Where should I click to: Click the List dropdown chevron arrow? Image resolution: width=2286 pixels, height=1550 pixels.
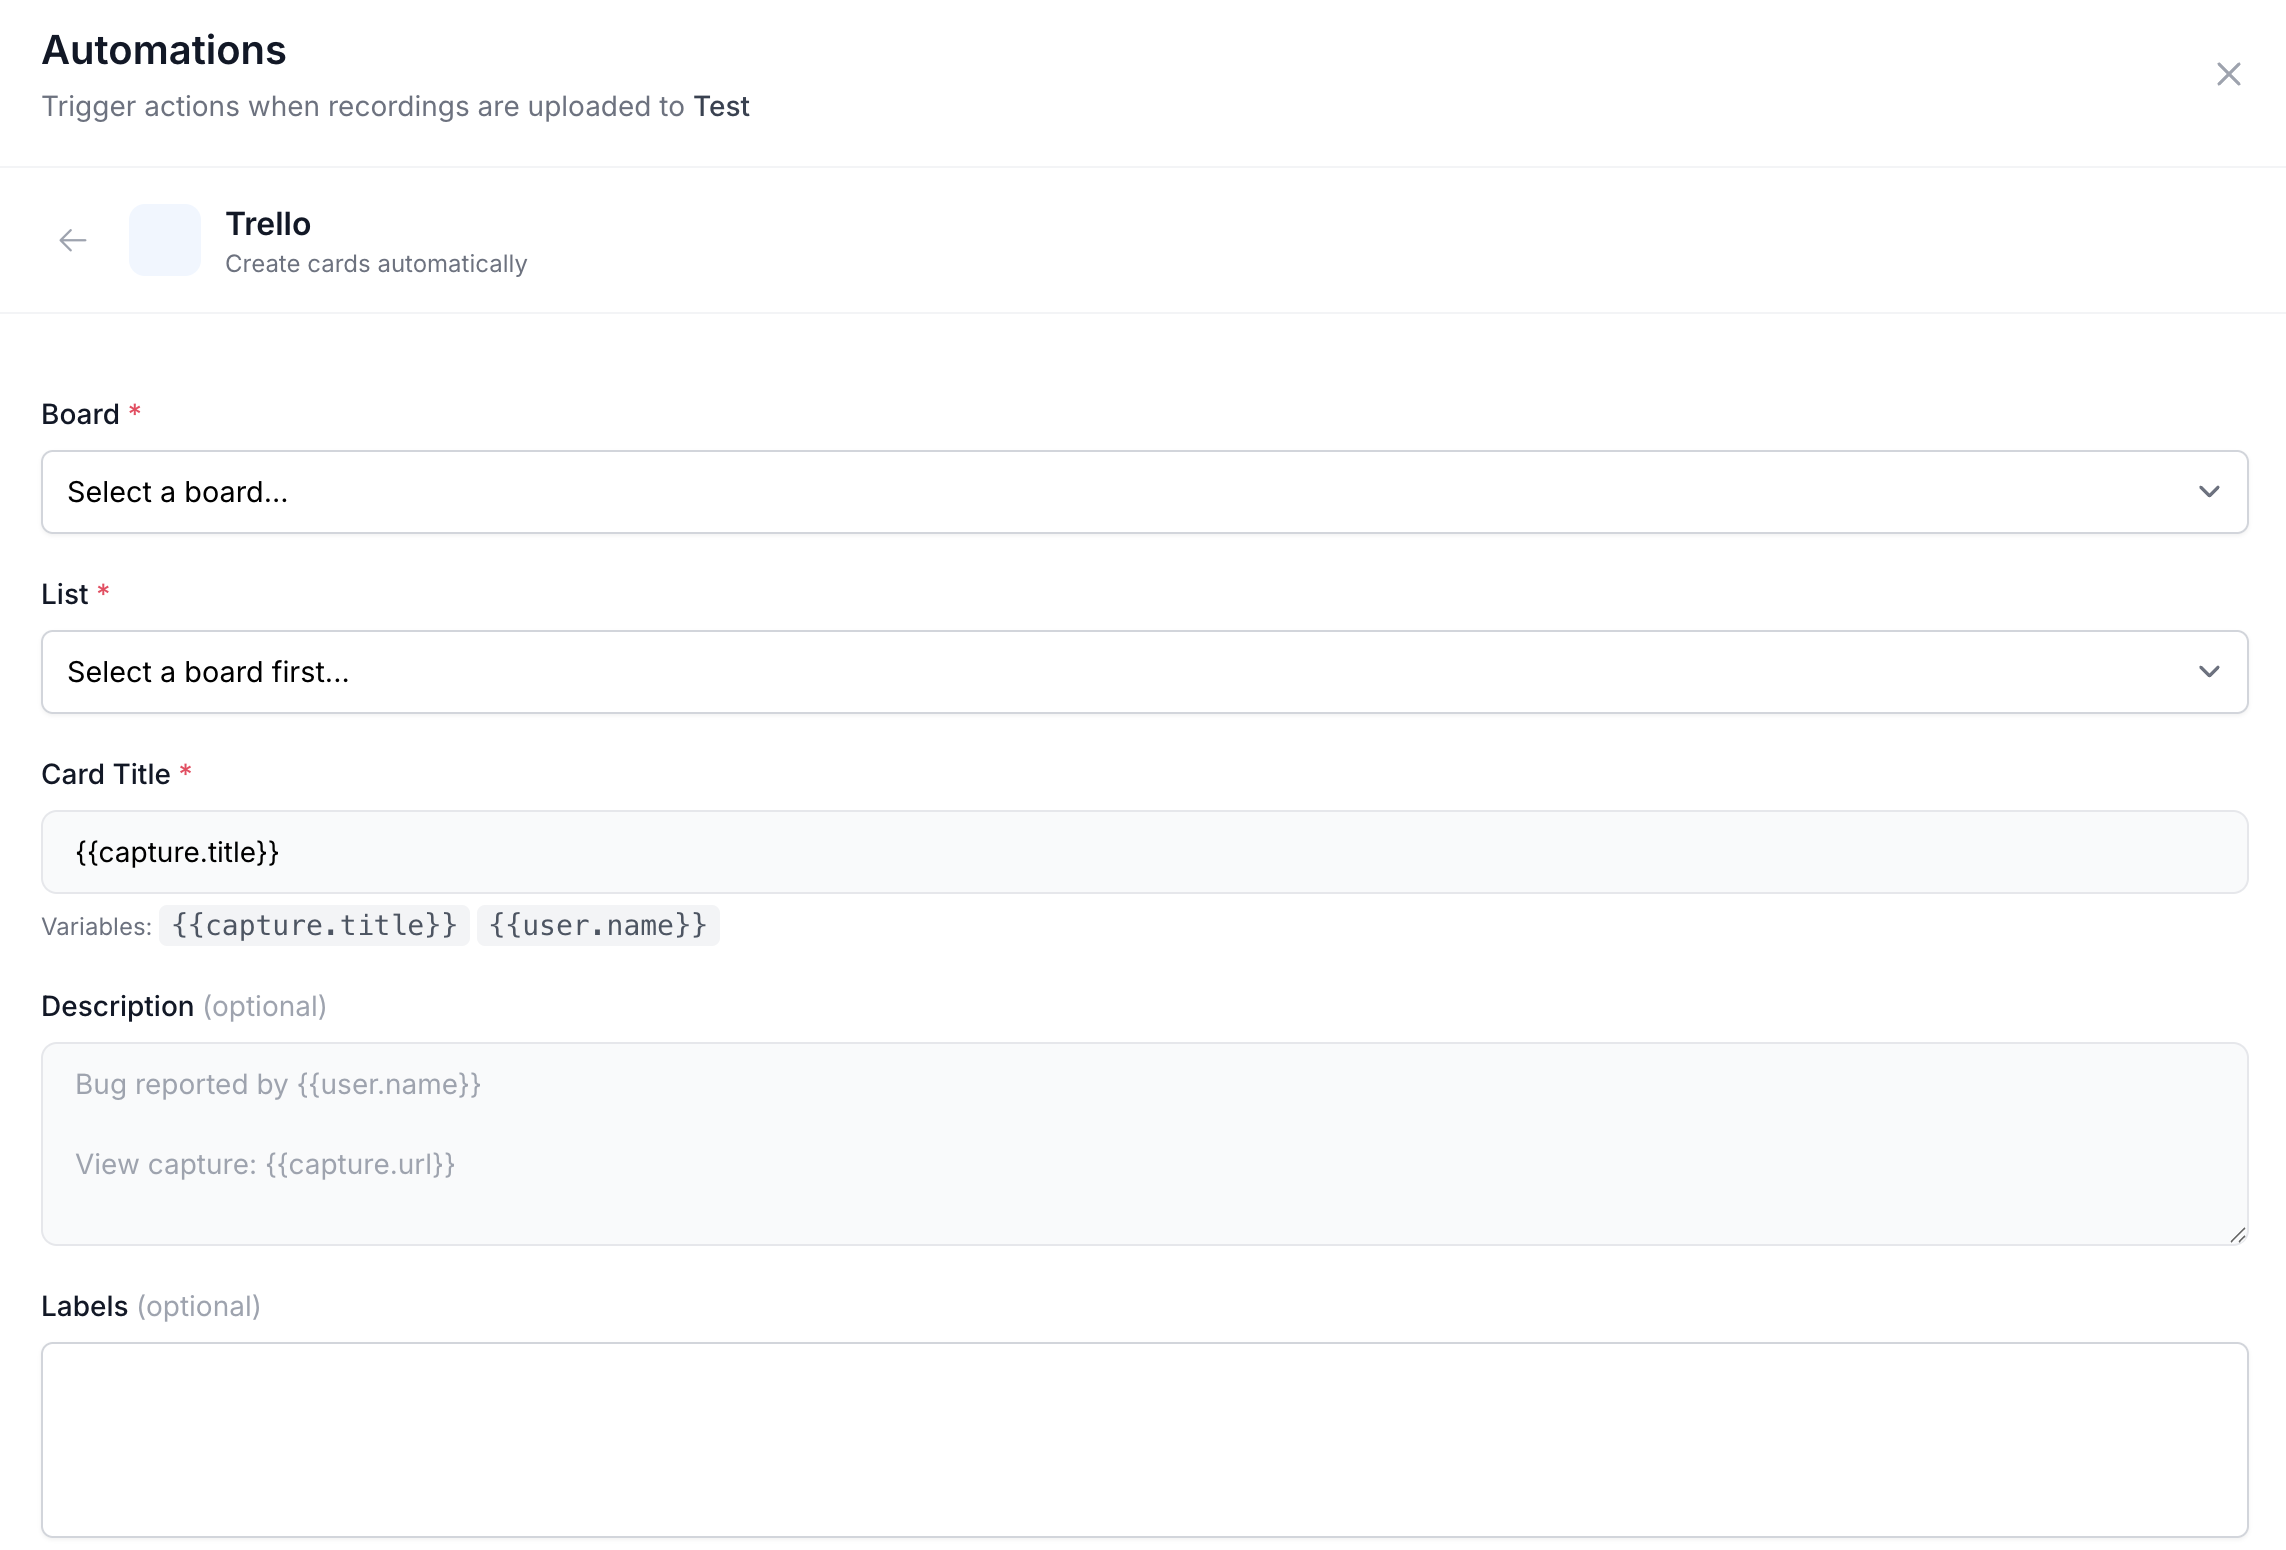(2209, 672)
